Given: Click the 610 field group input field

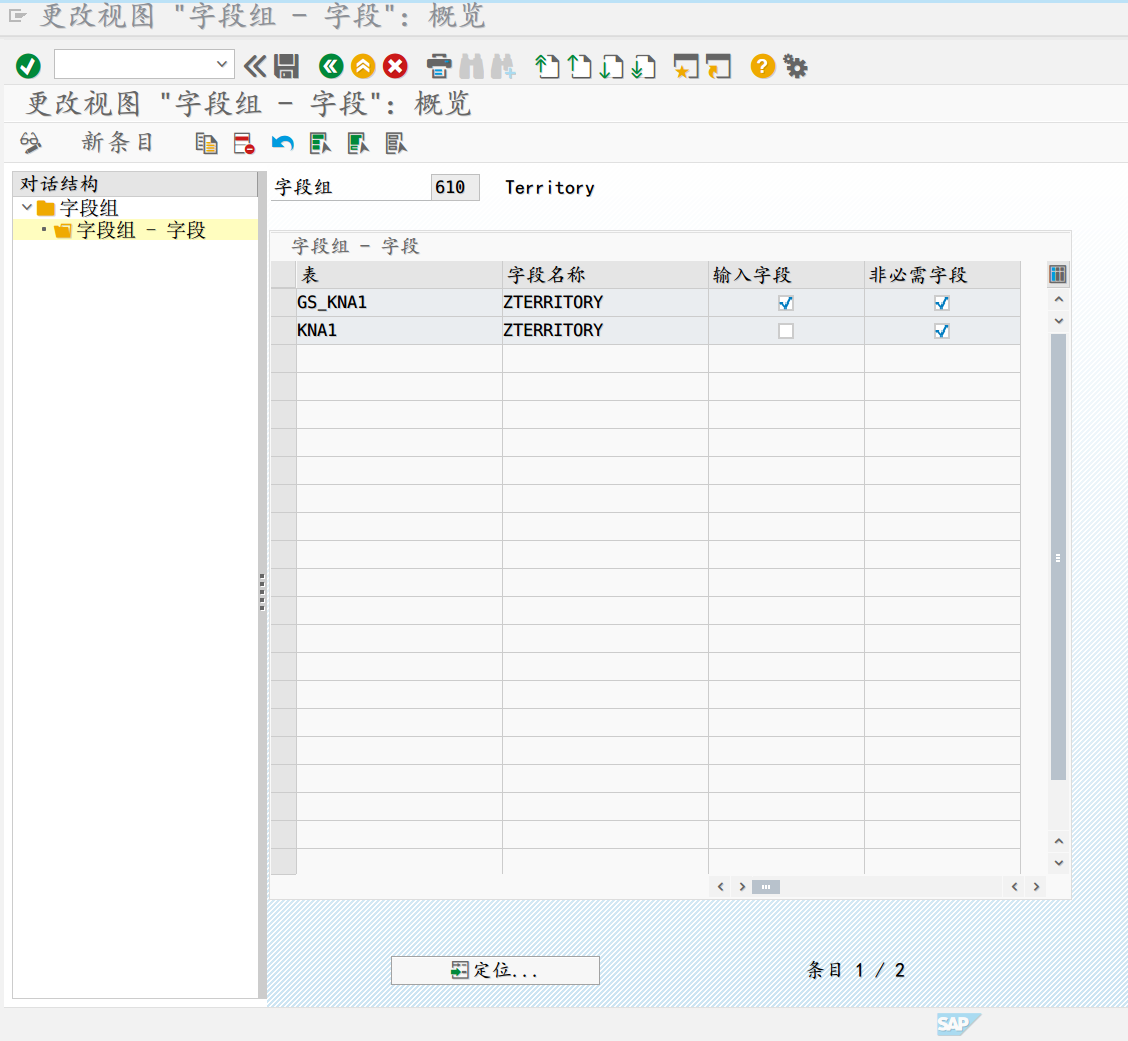Looking at the screenshot, I should pos(454,188).
